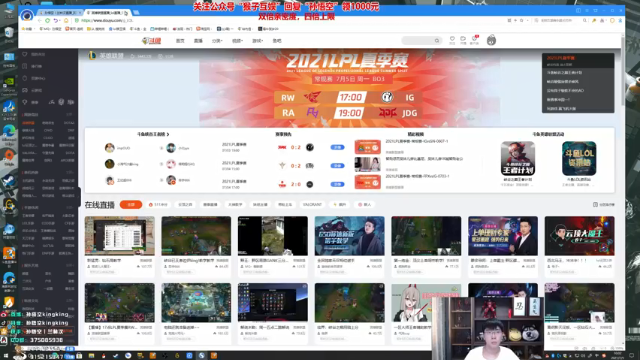Click the heart icon in left sidebar
Viewport: 640px width, 360px height.
pyautogui.click(x=25, y=54)
